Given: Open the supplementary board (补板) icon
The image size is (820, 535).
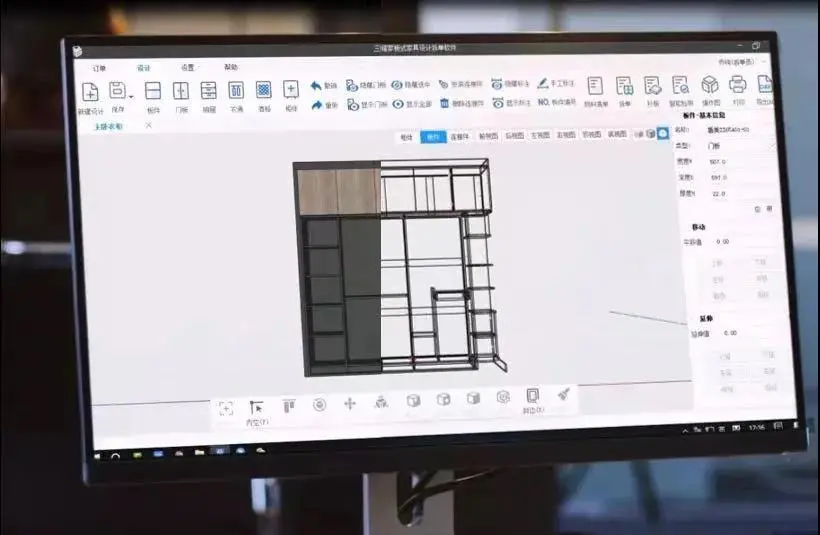Looking at the screenshot, I should 652,85.
